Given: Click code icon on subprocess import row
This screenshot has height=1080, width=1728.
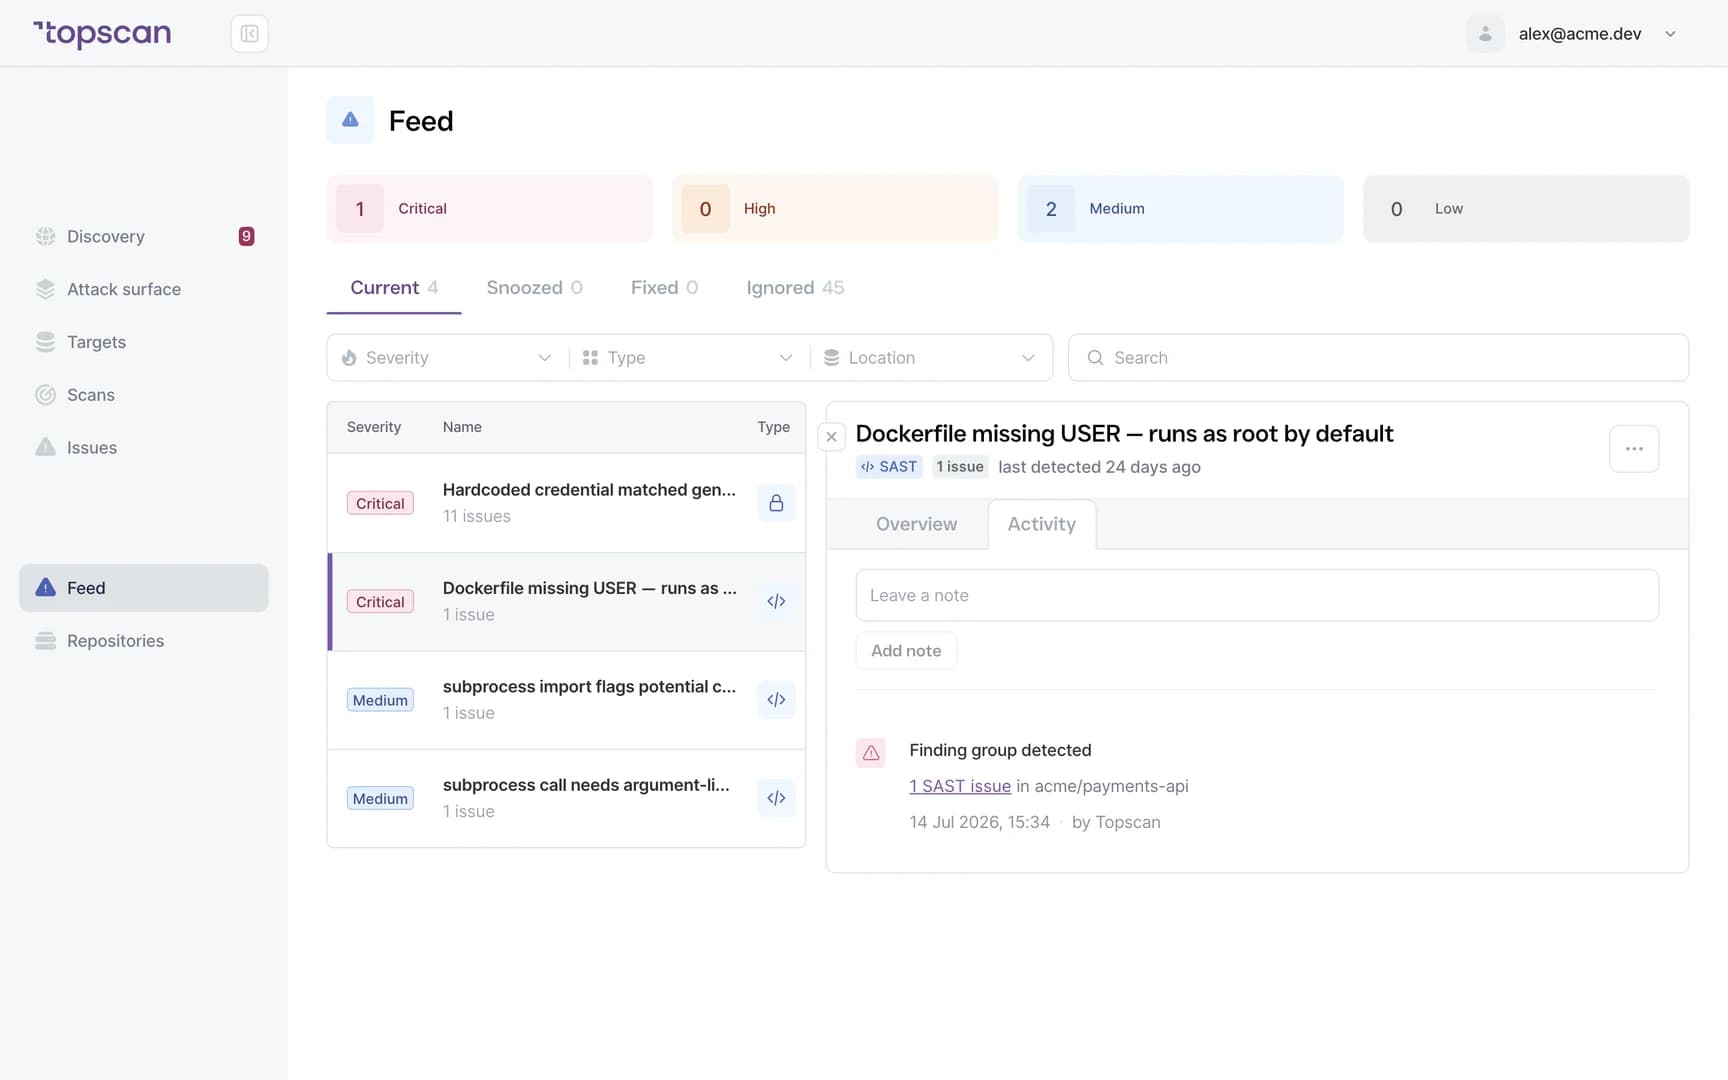Looking at the screenshot, I should (776, 699).
